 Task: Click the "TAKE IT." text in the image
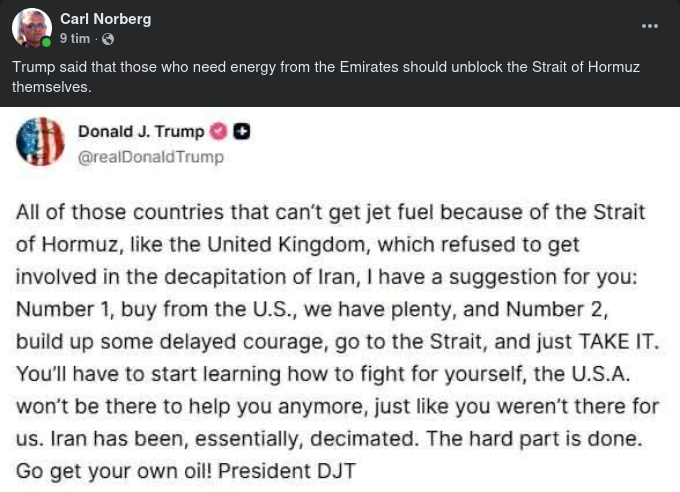(x=620, y=341)
